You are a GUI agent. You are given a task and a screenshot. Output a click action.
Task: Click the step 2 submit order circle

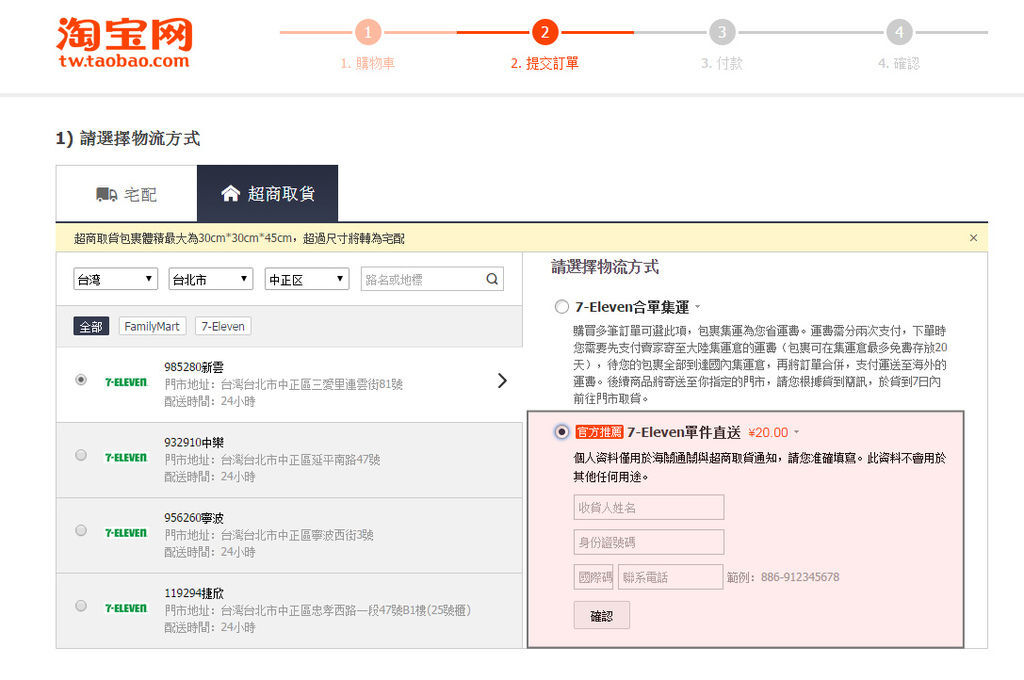click(545, 32)
